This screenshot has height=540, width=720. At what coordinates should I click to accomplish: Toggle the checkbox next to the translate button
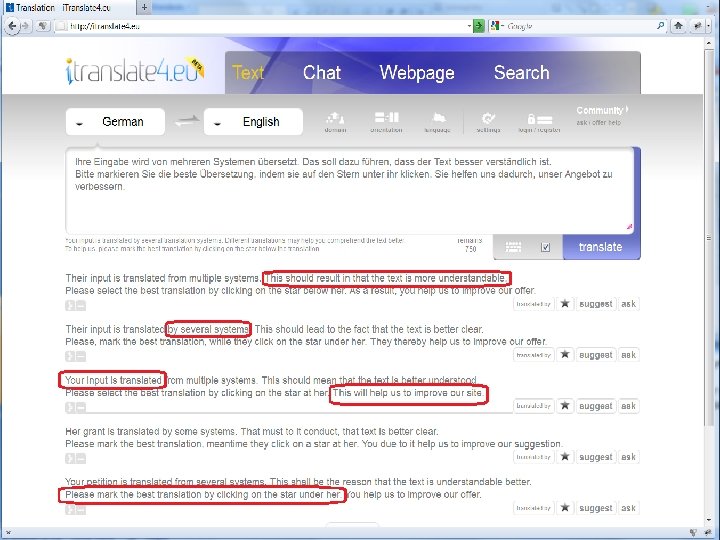pos(546,247)
